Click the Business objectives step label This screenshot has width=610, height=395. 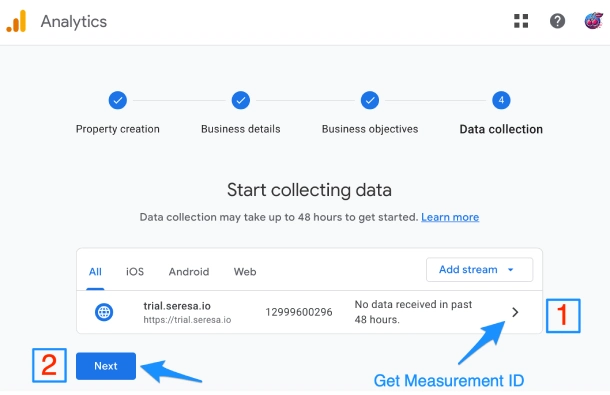pos(370,129)
